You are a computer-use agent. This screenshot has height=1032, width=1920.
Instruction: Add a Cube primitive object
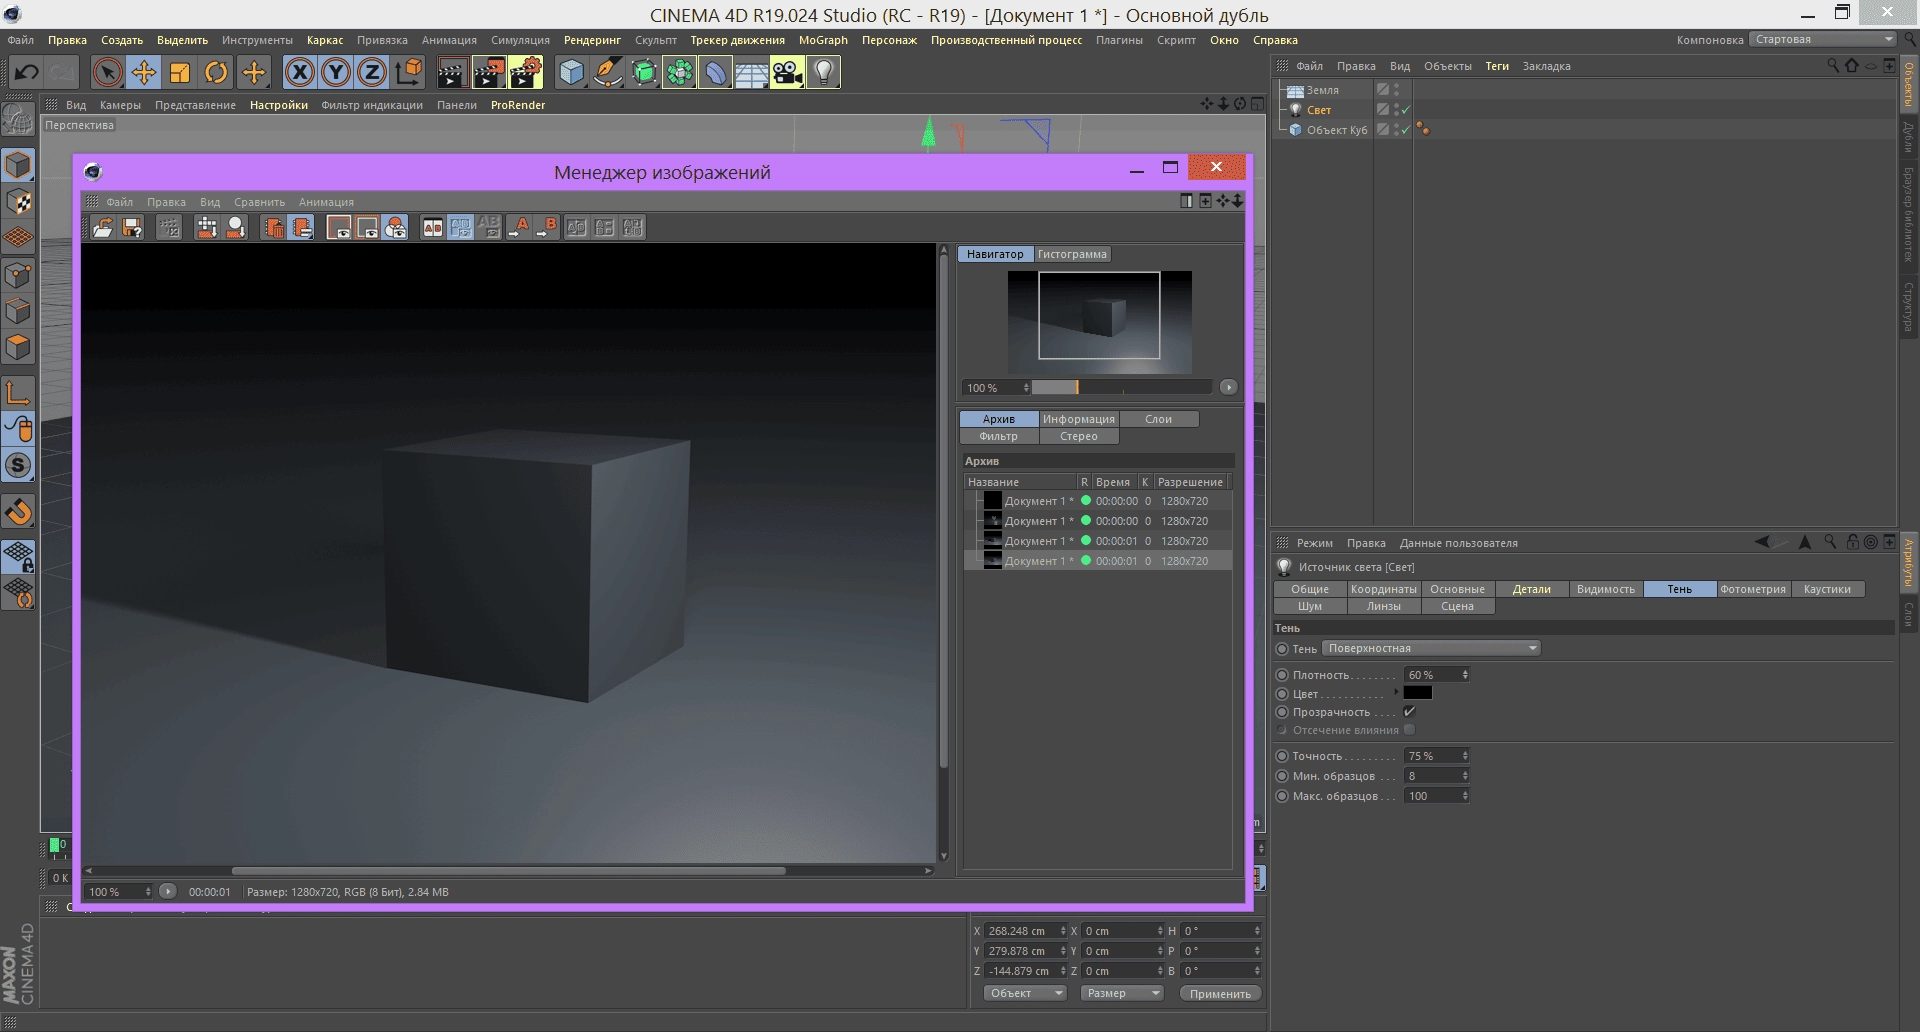tap(571, 72)
